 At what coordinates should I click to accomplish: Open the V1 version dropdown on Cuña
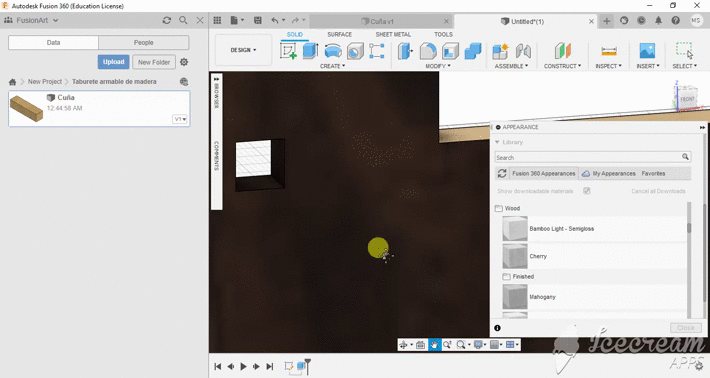pos(180,119)
